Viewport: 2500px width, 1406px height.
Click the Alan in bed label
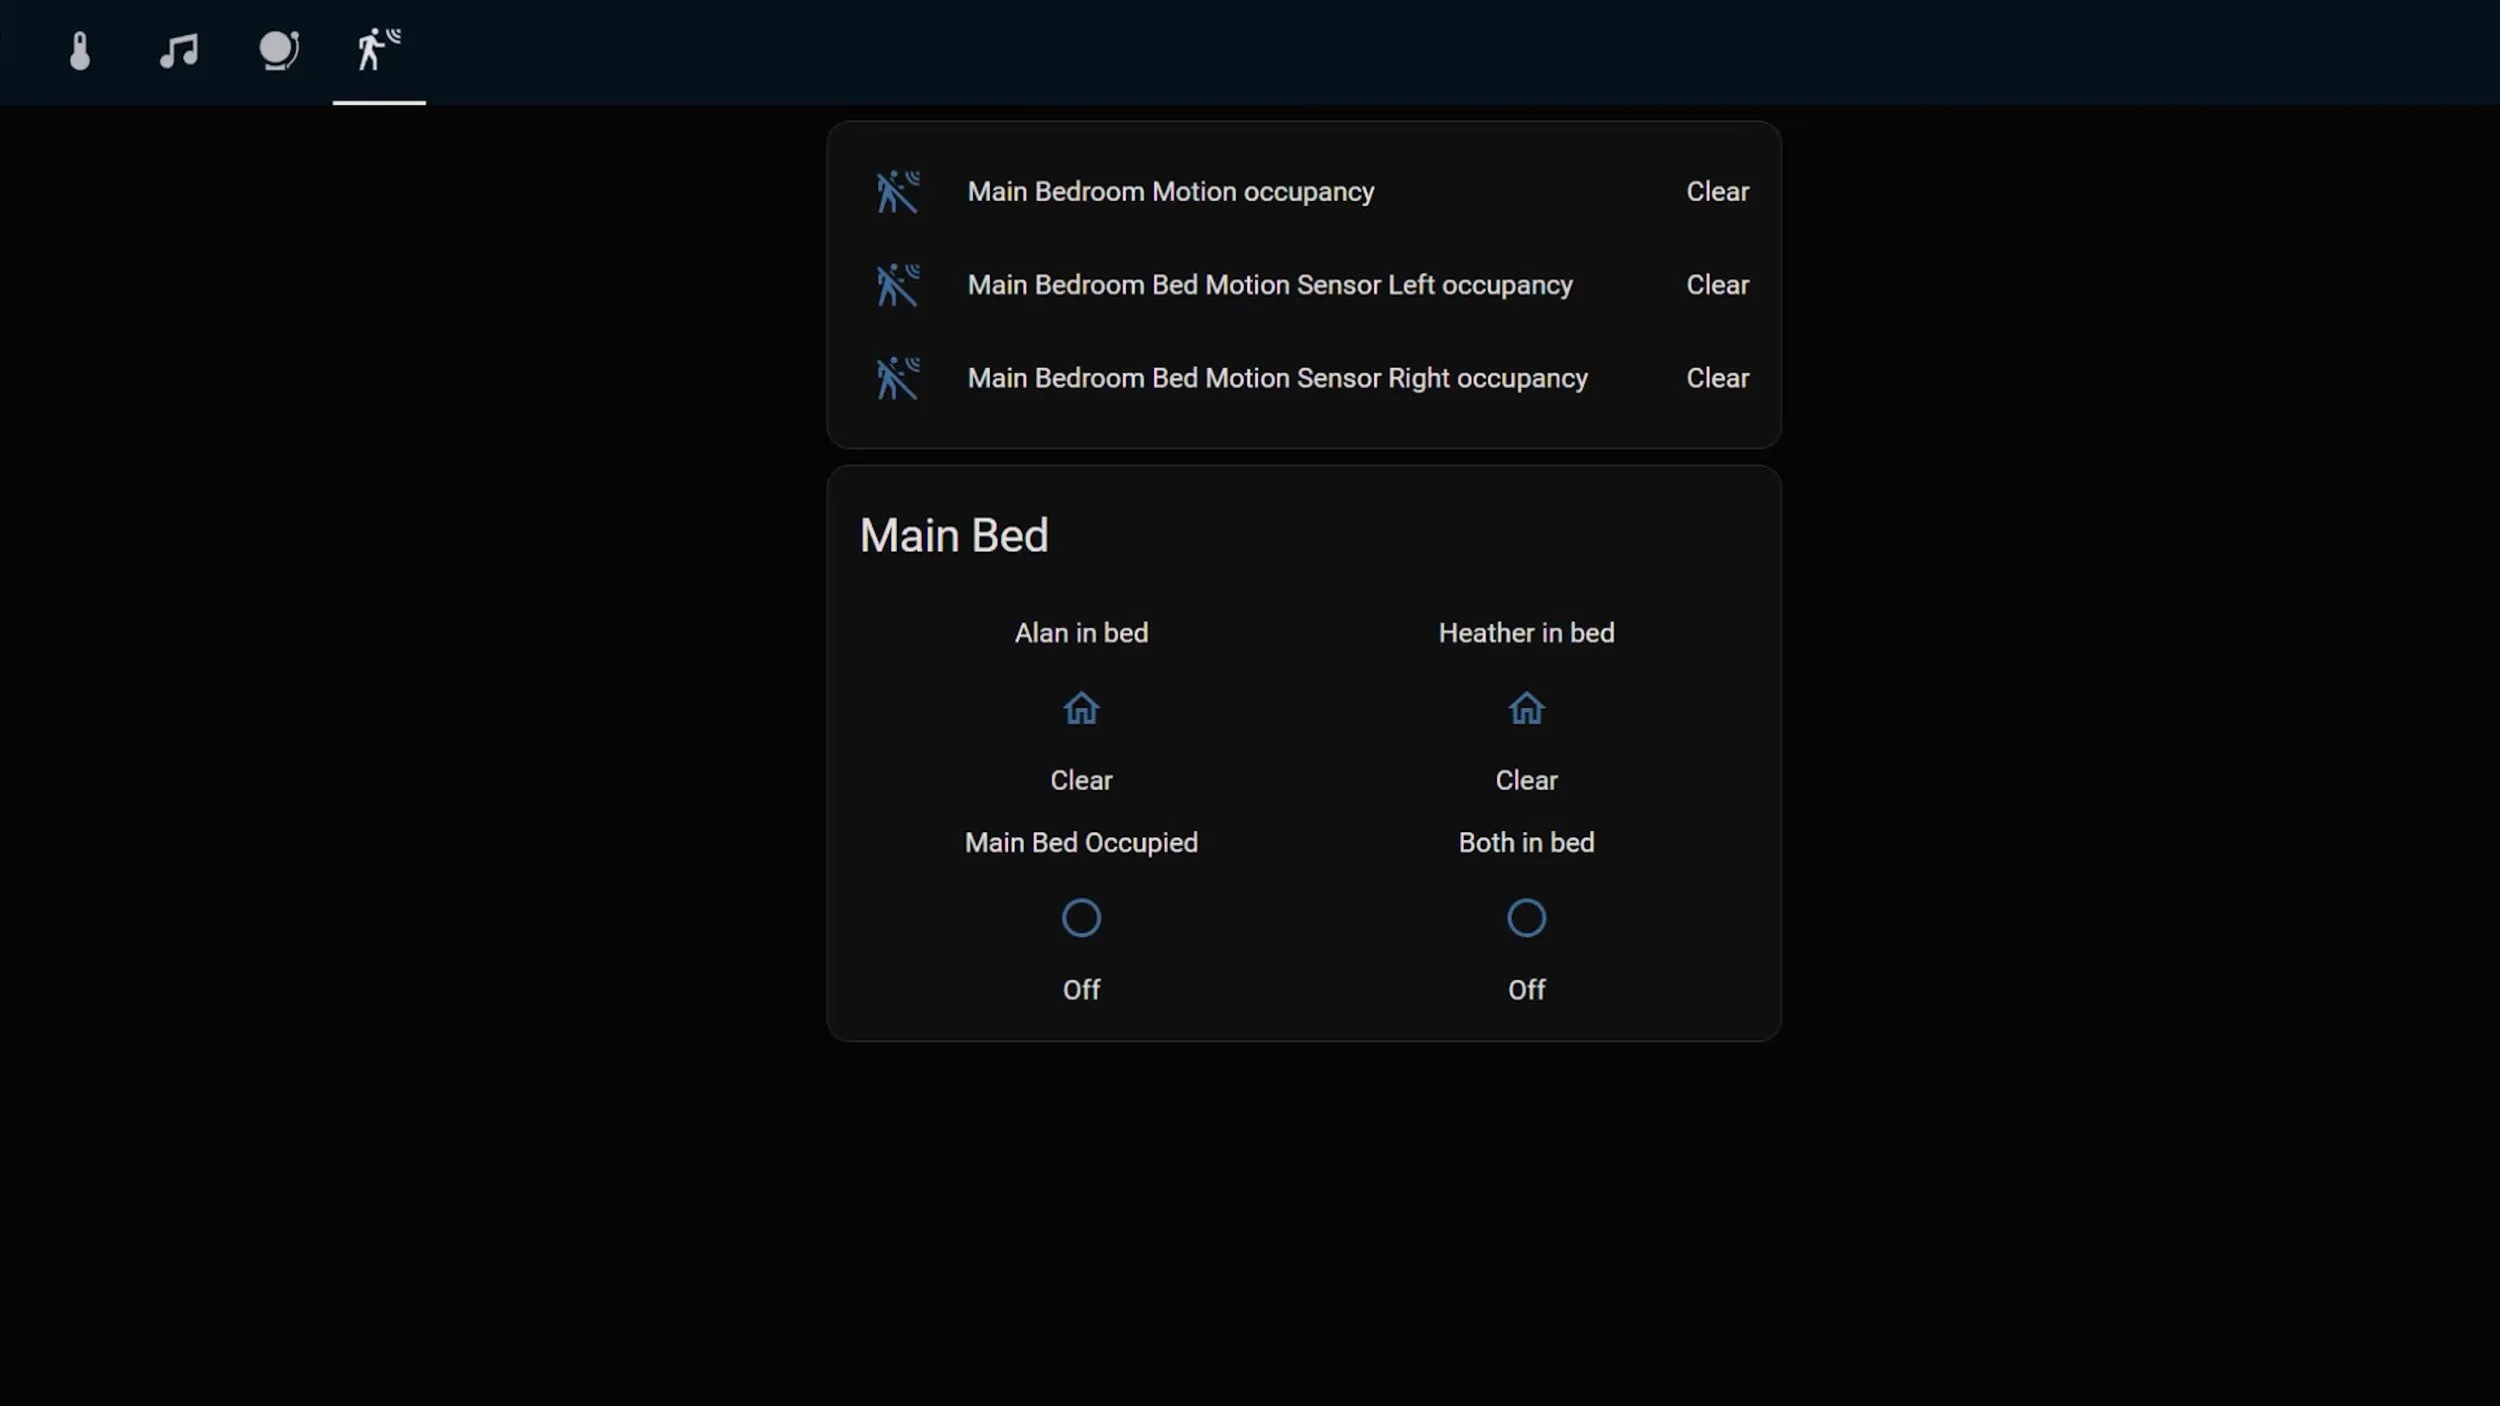[x=1081, y=633]
